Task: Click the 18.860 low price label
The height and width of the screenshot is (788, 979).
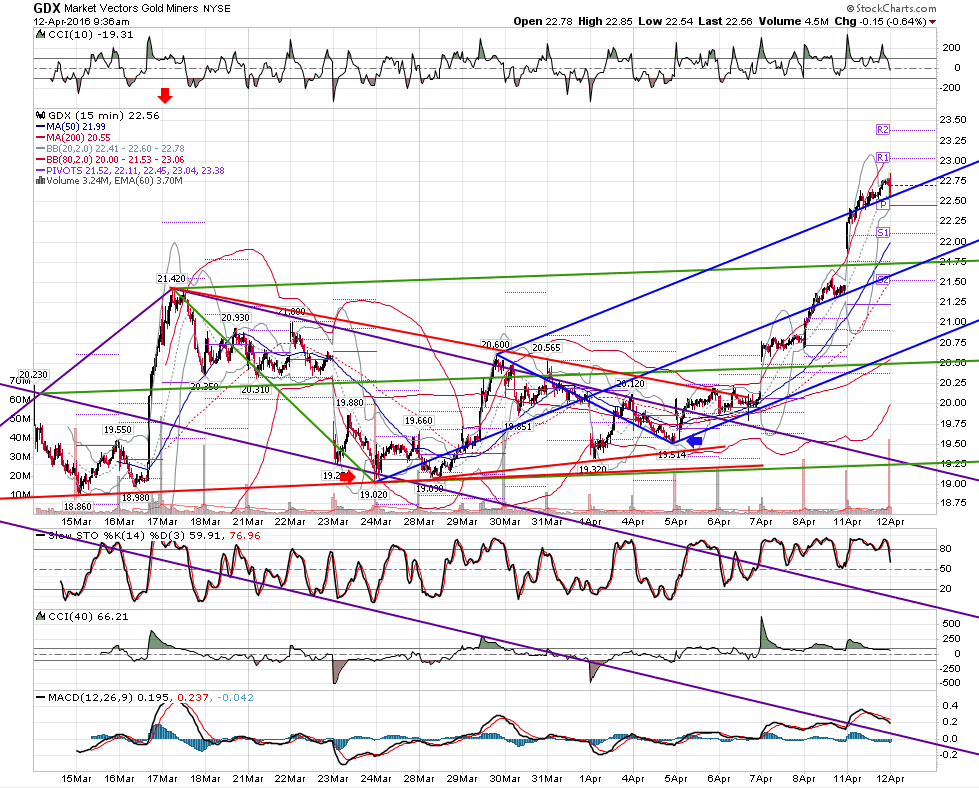Action: coord(77,506)
